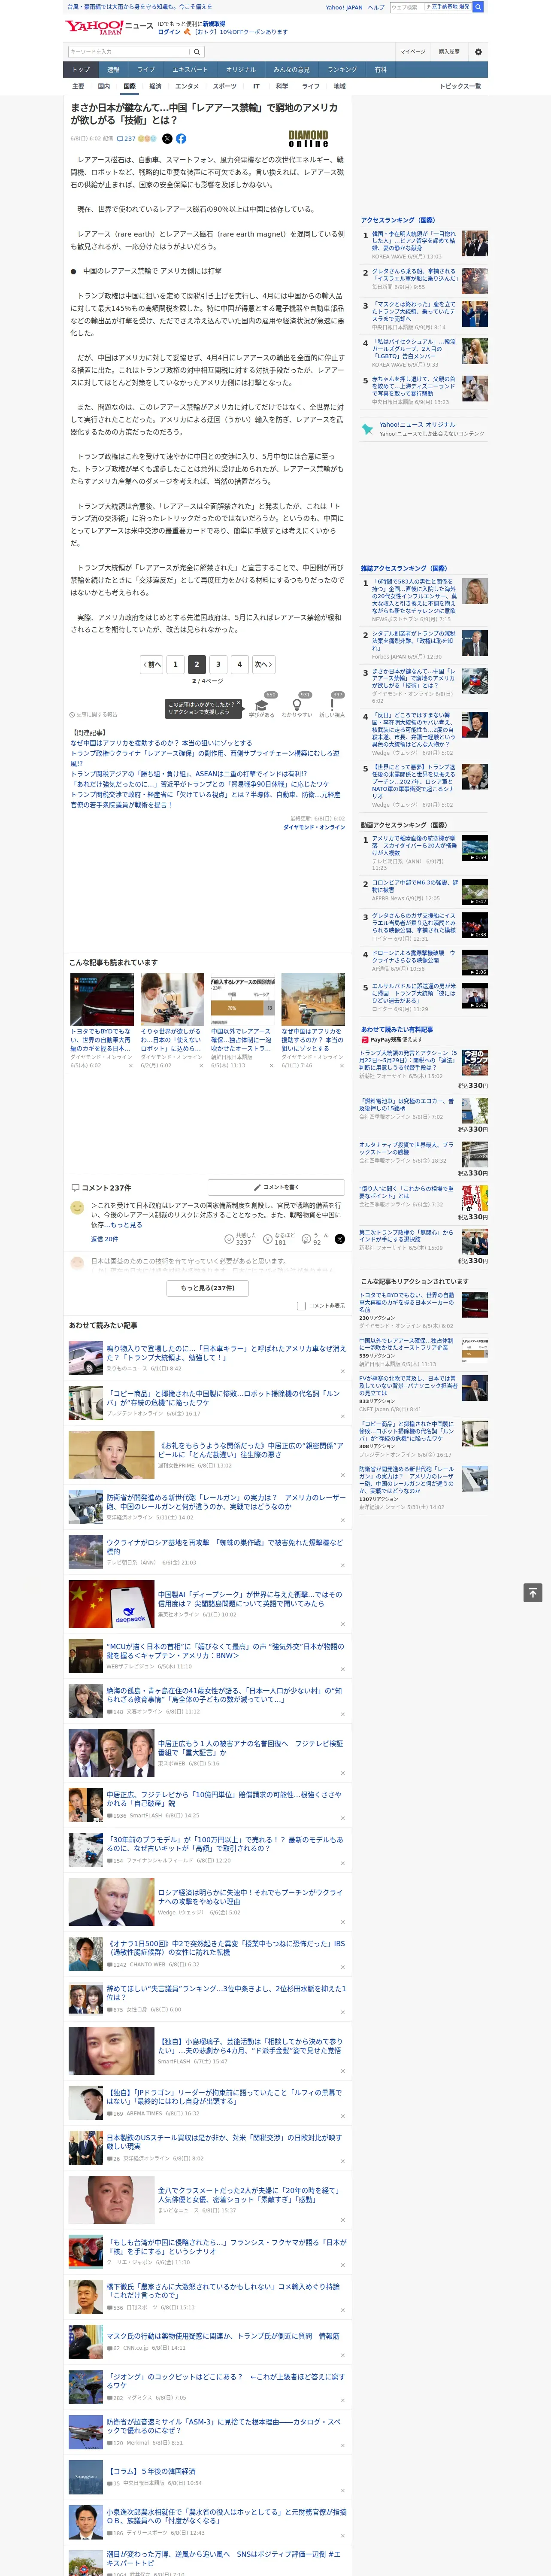Click the top commenter's yellow smiley avatar
Screen dimensions: 551x2576
tap(77, 1208)
